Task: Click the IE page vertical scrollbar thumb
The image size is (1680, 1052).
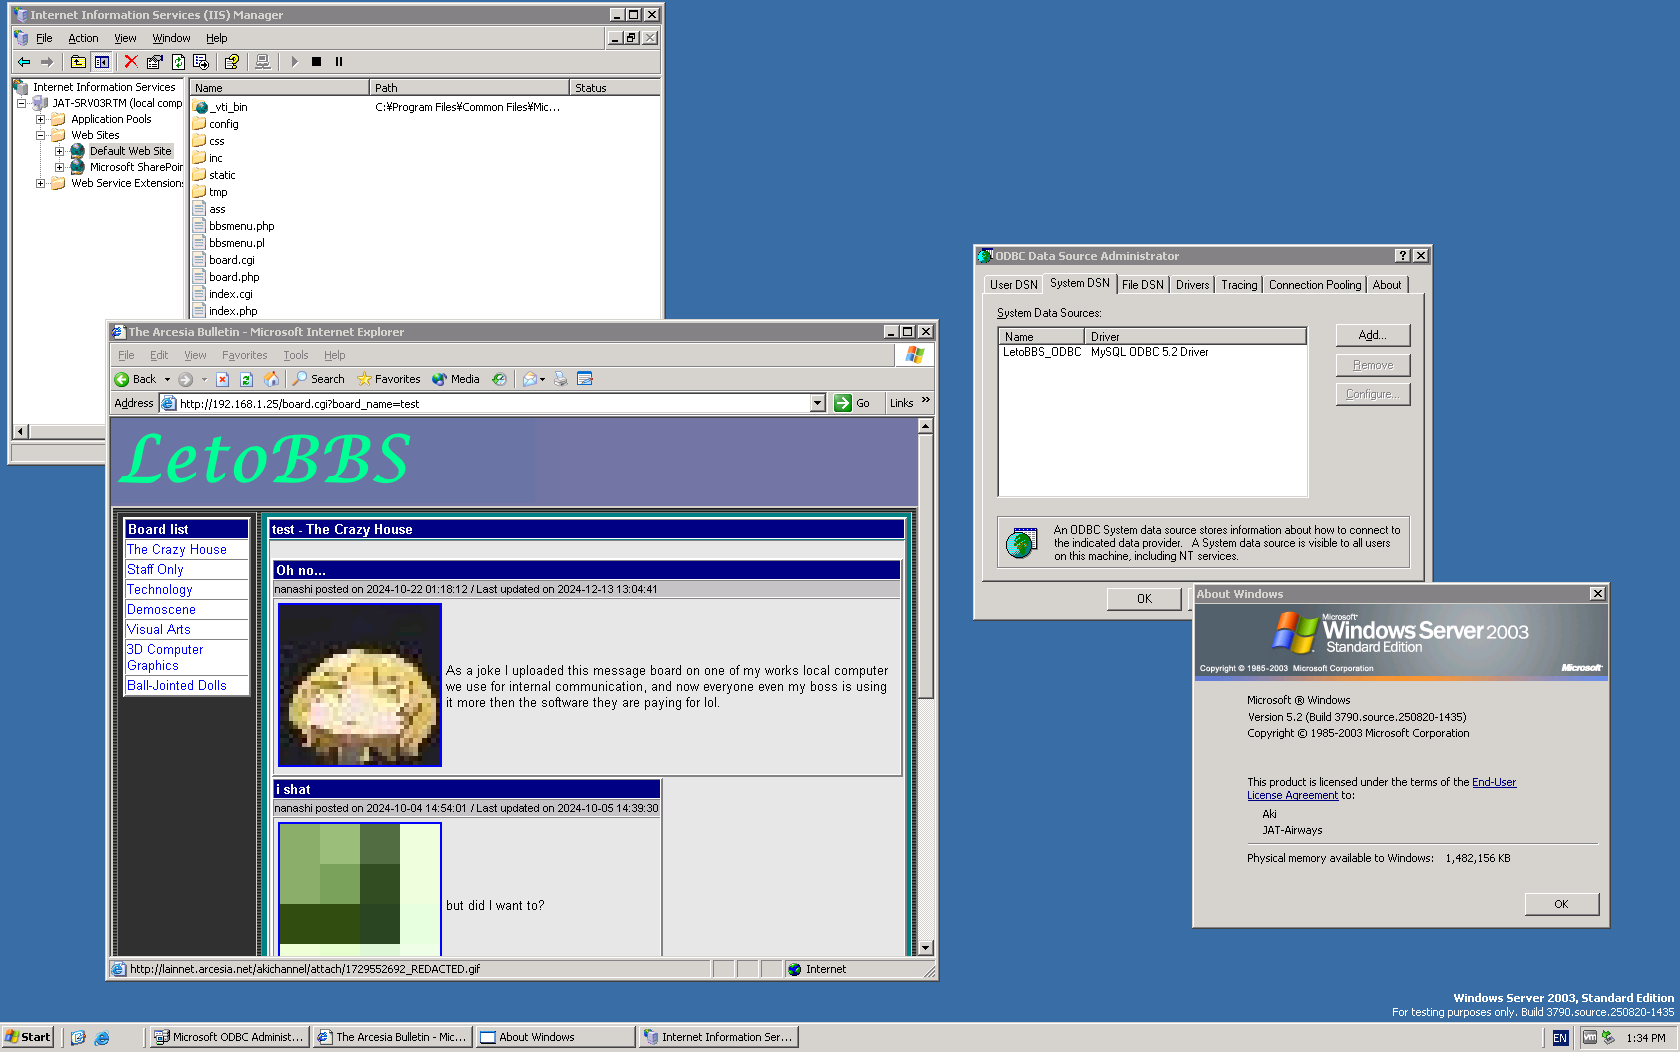Action: [925, 565]
